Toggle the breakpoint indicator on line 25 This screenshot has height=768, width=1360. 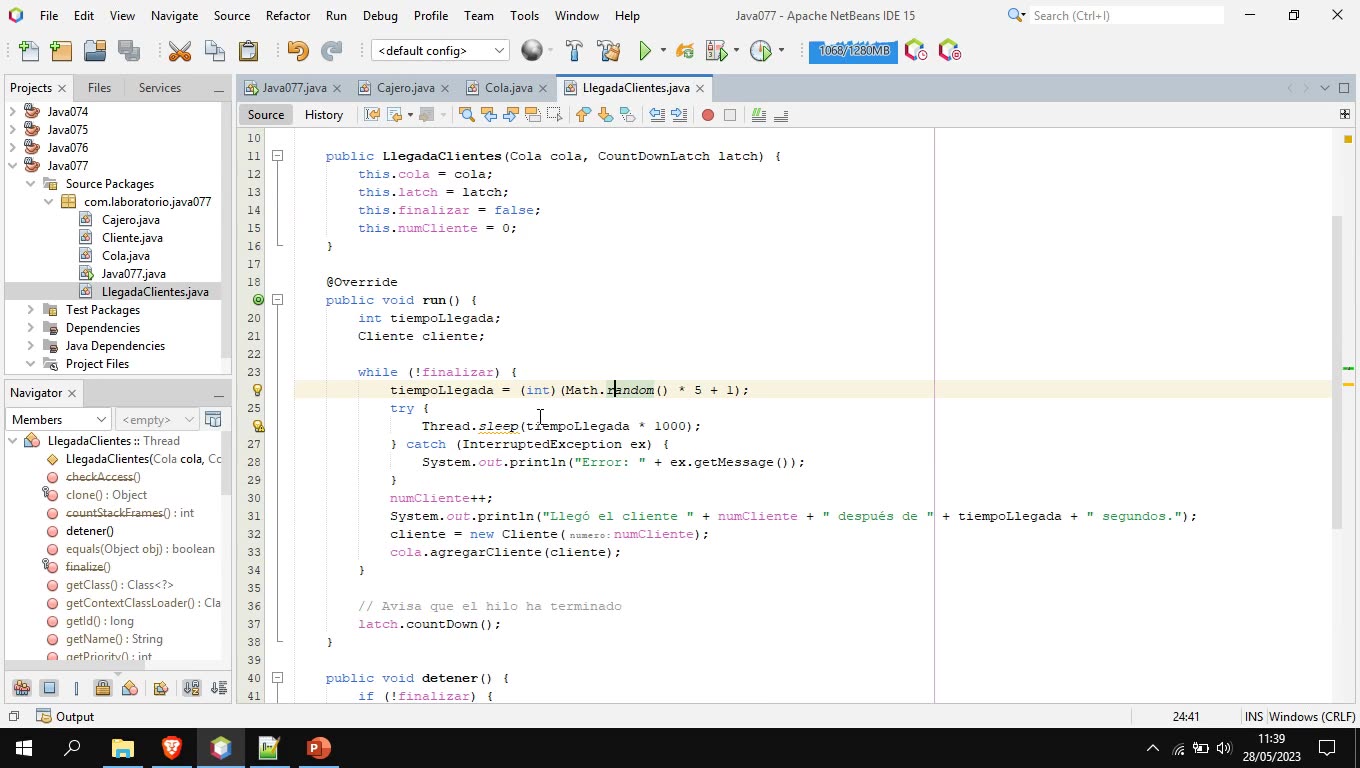[253, 408]
